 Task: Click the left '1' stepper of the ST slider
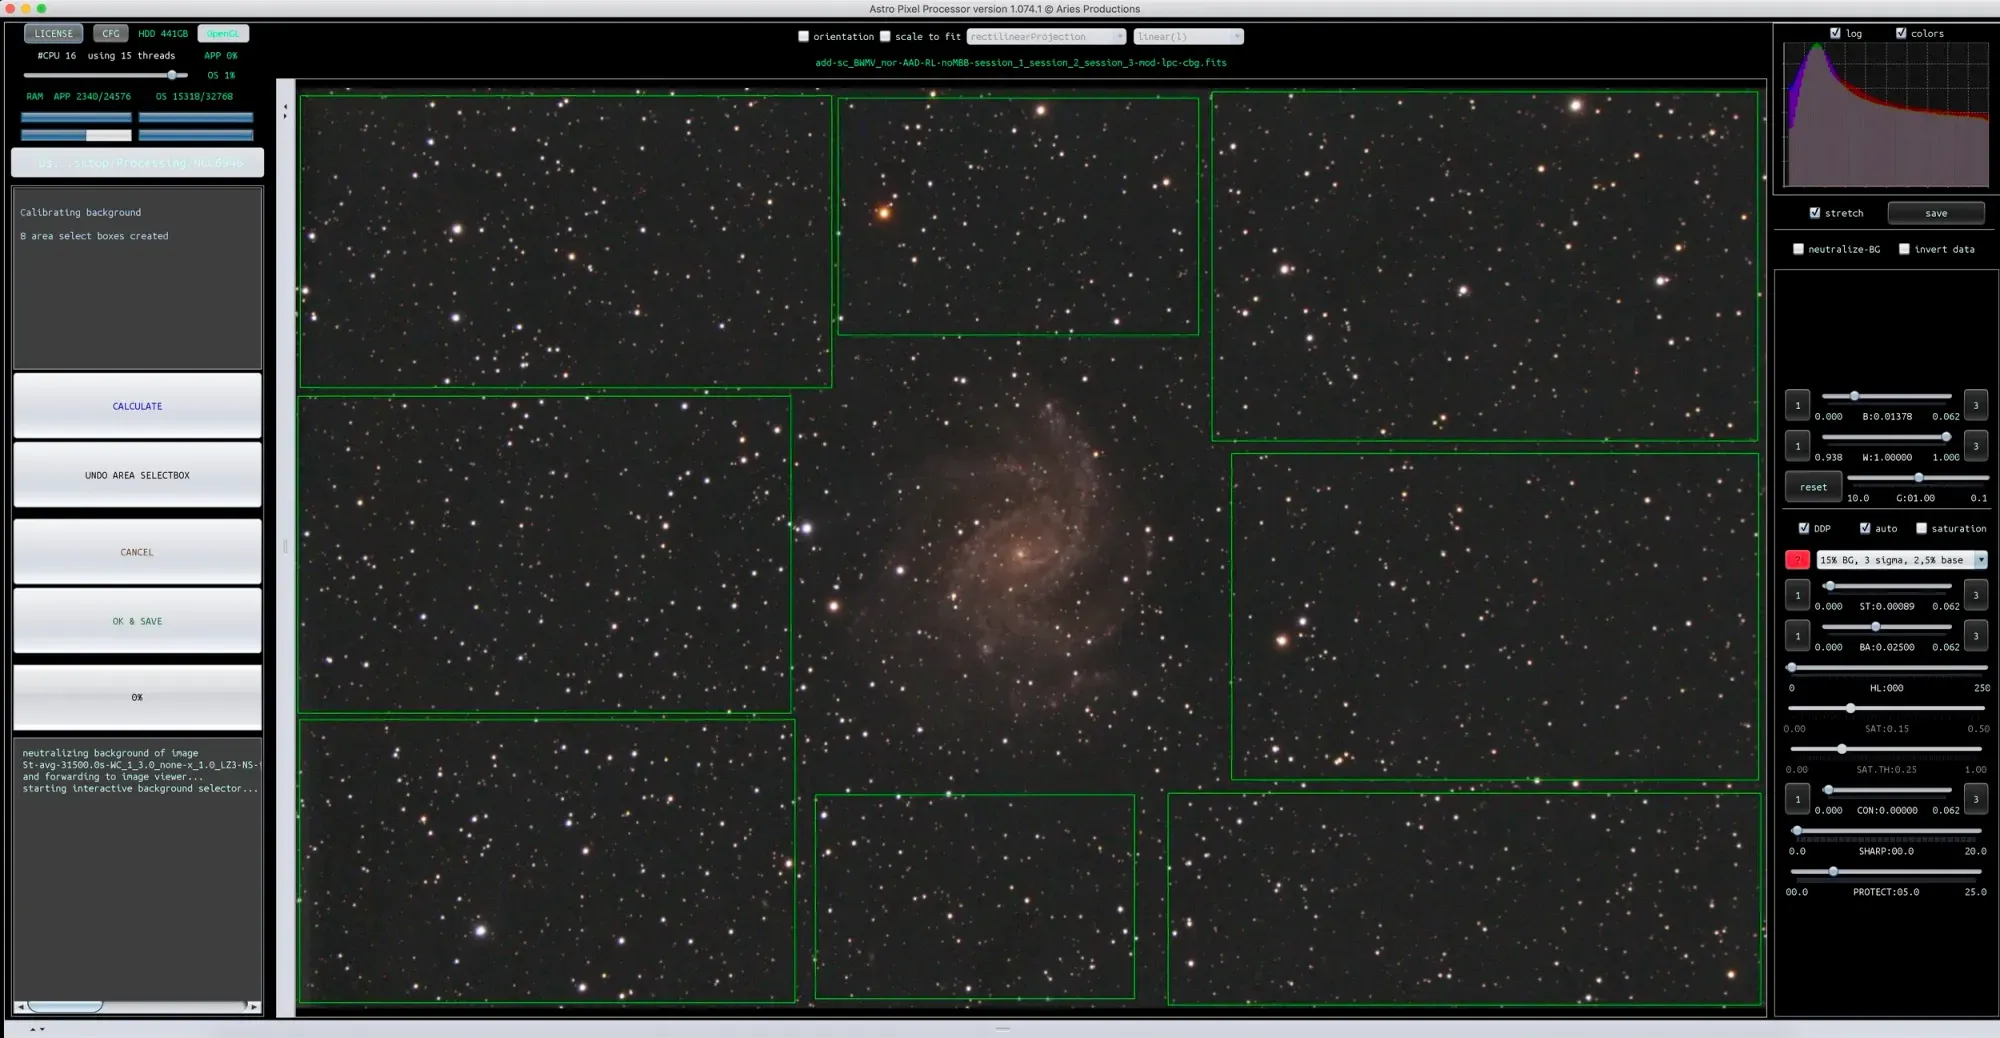pyautogui.click(x=1797, y=595)
